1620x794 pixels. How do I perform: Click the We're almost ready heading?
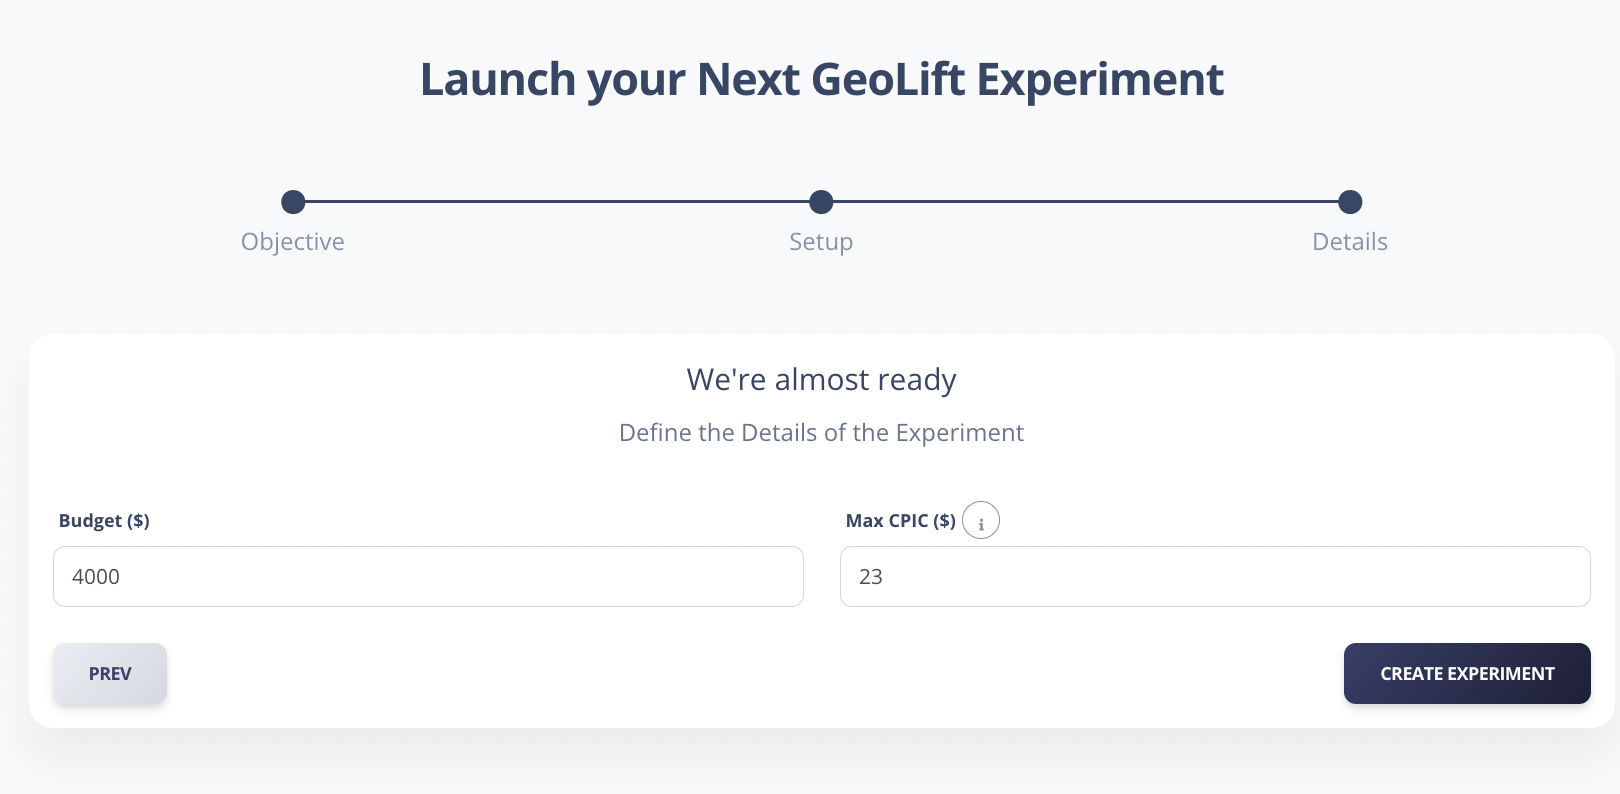pyautogui.click(x=821, y=380)
